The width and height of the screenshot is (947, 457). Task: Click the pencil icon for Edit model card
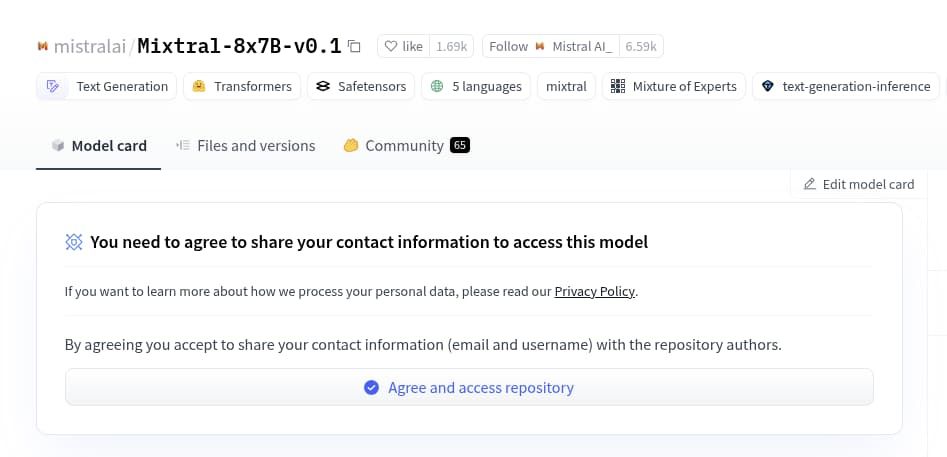coord(810,184)
